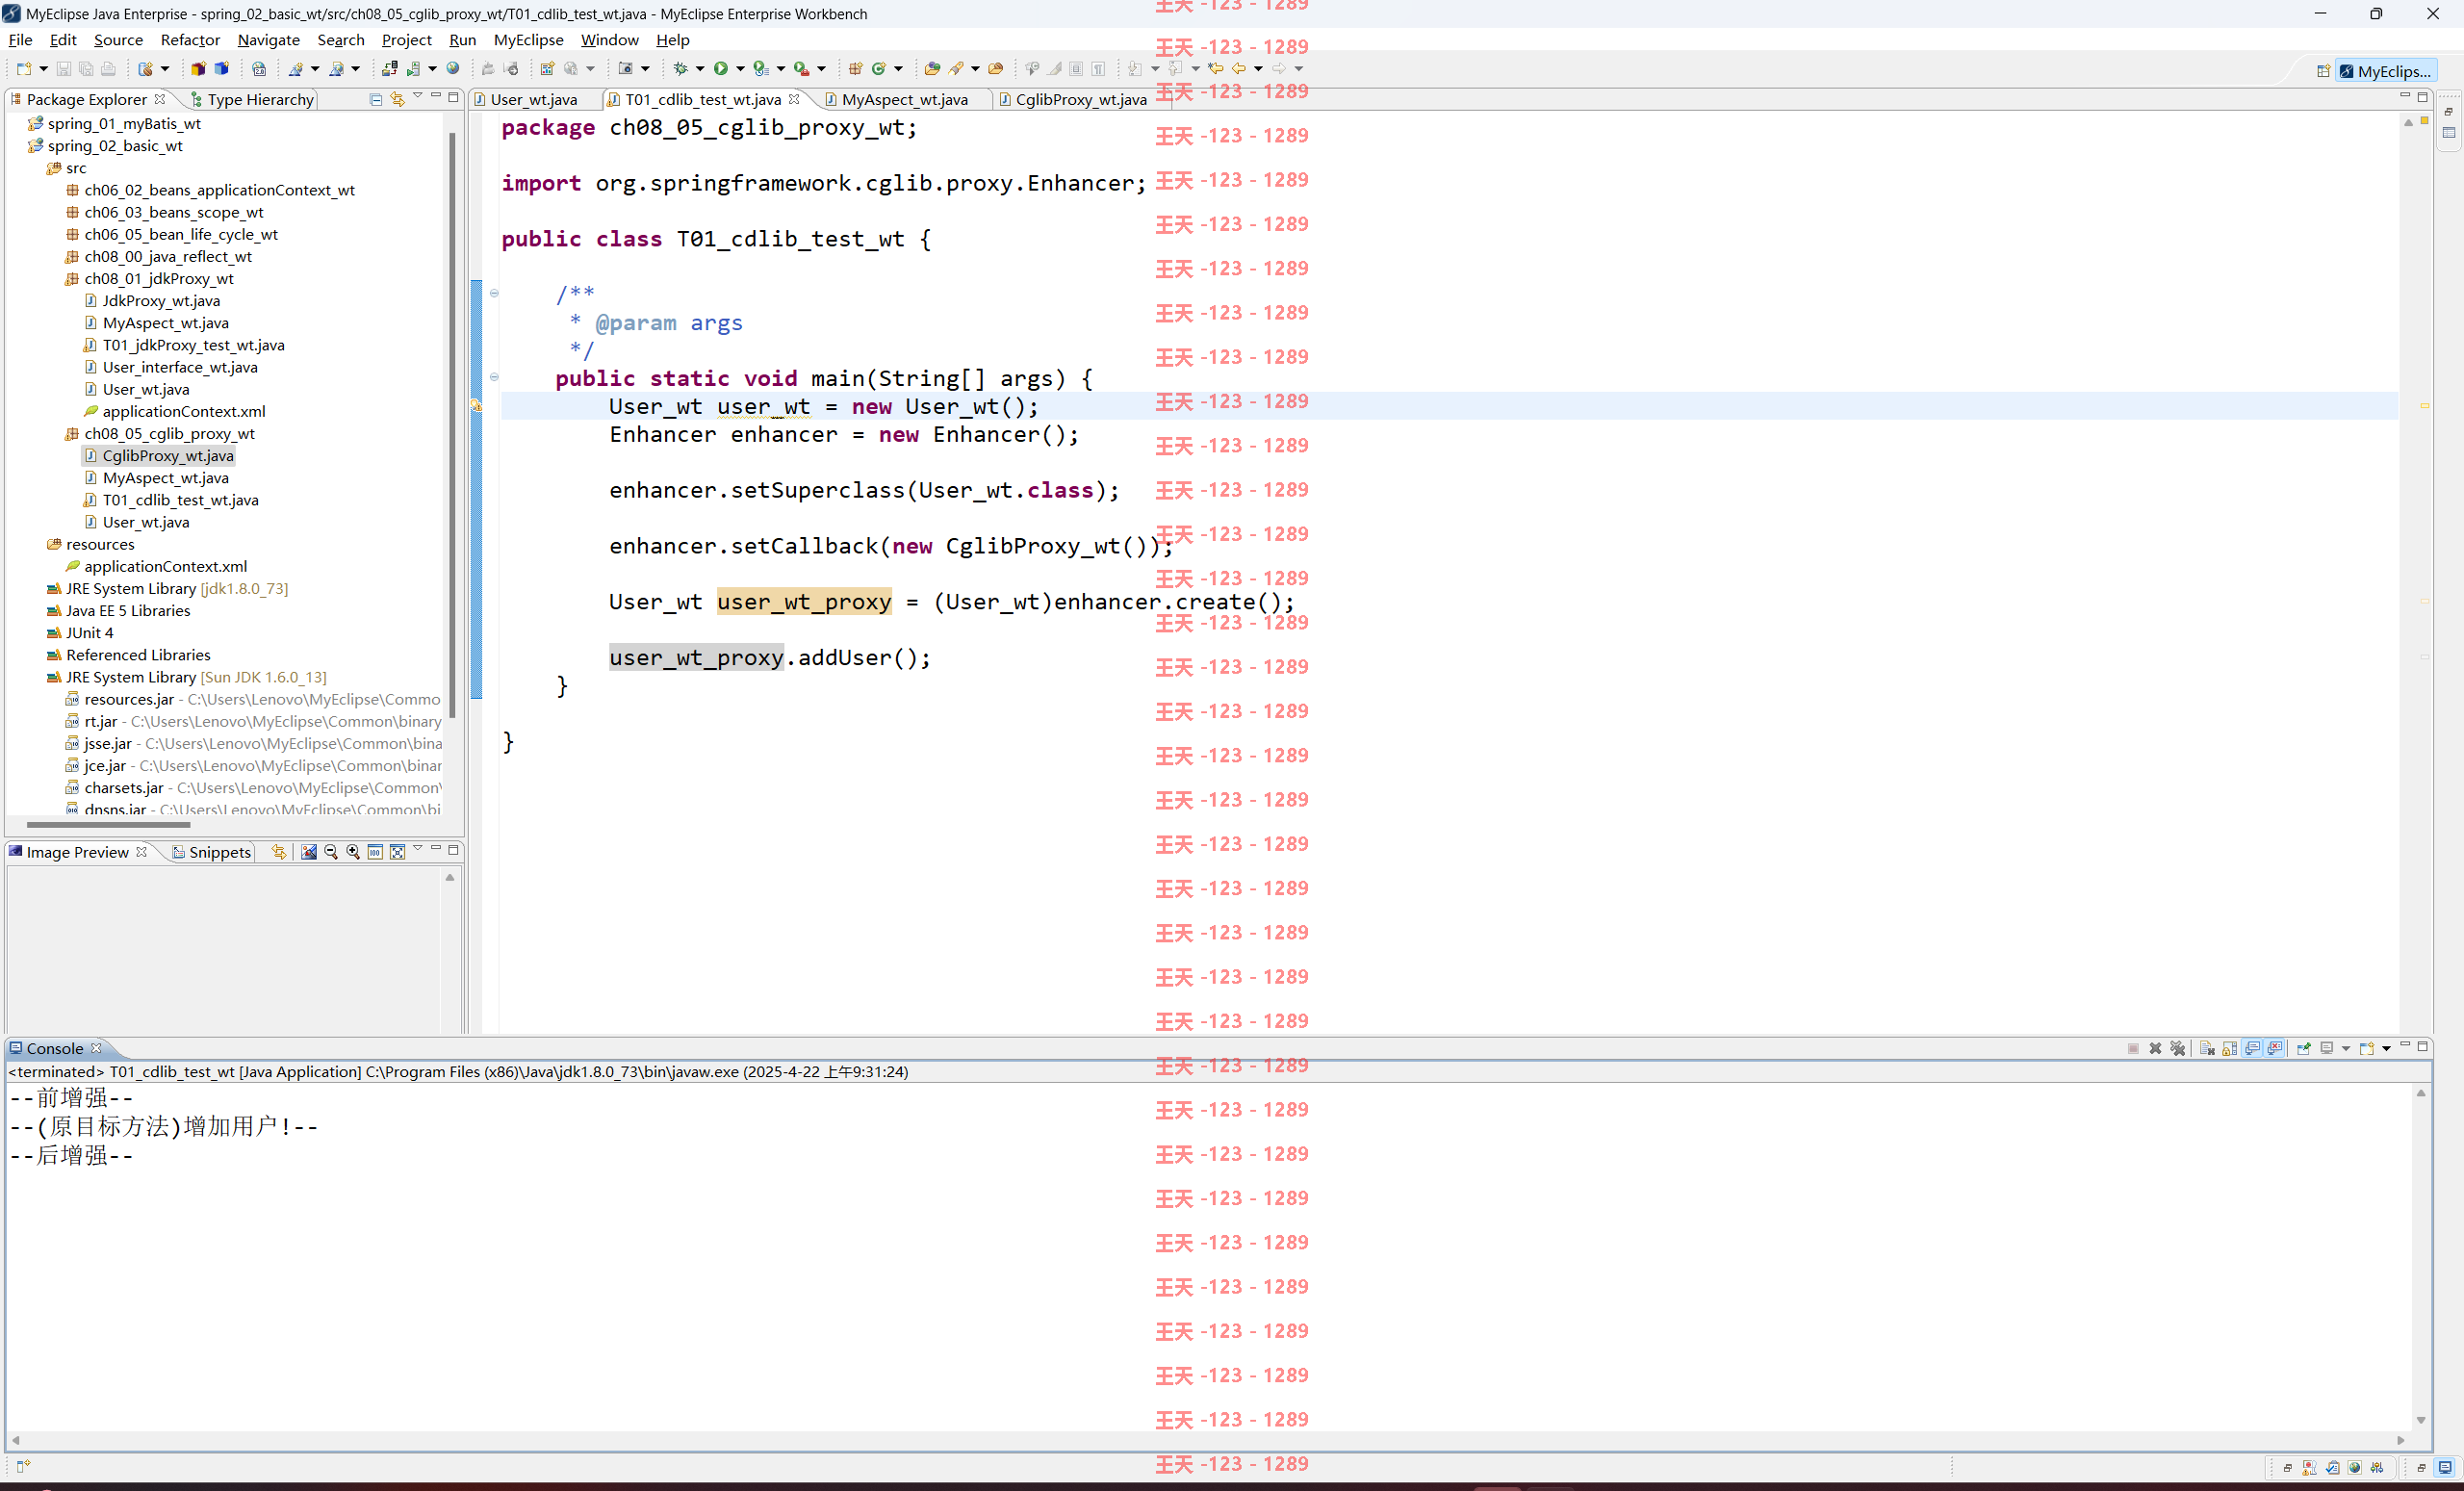
Task: Click the Last Edit Location arrow icon
Action: click(x=1216, y=69)
